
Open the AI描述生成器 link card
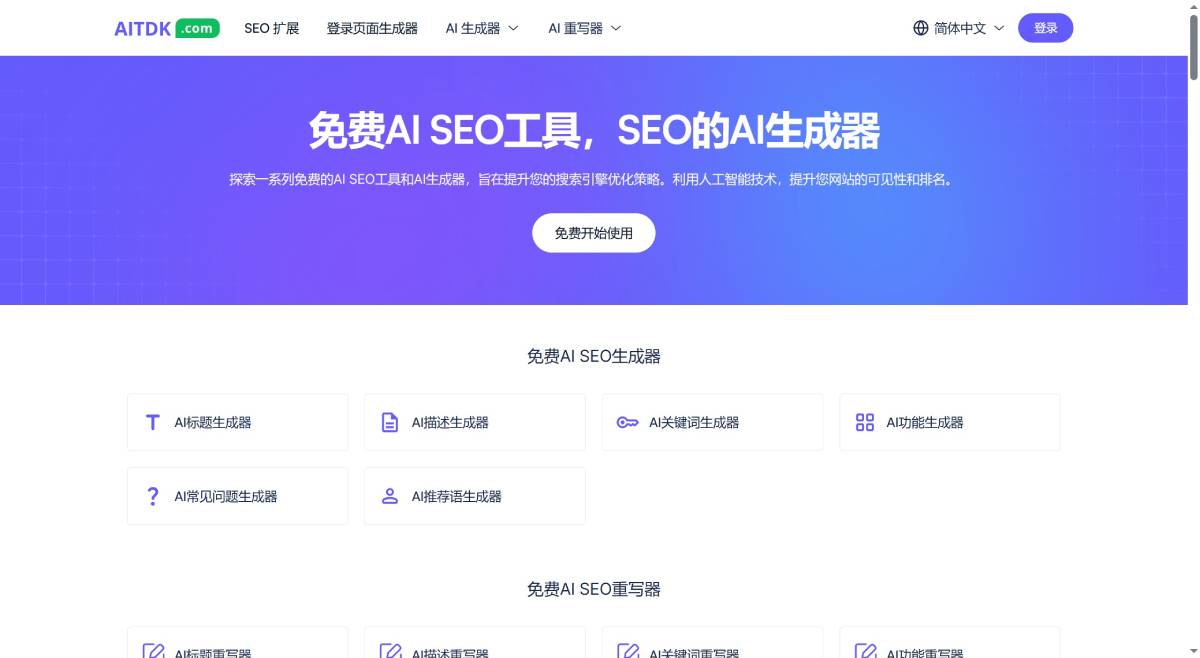(x=475, y=422)
